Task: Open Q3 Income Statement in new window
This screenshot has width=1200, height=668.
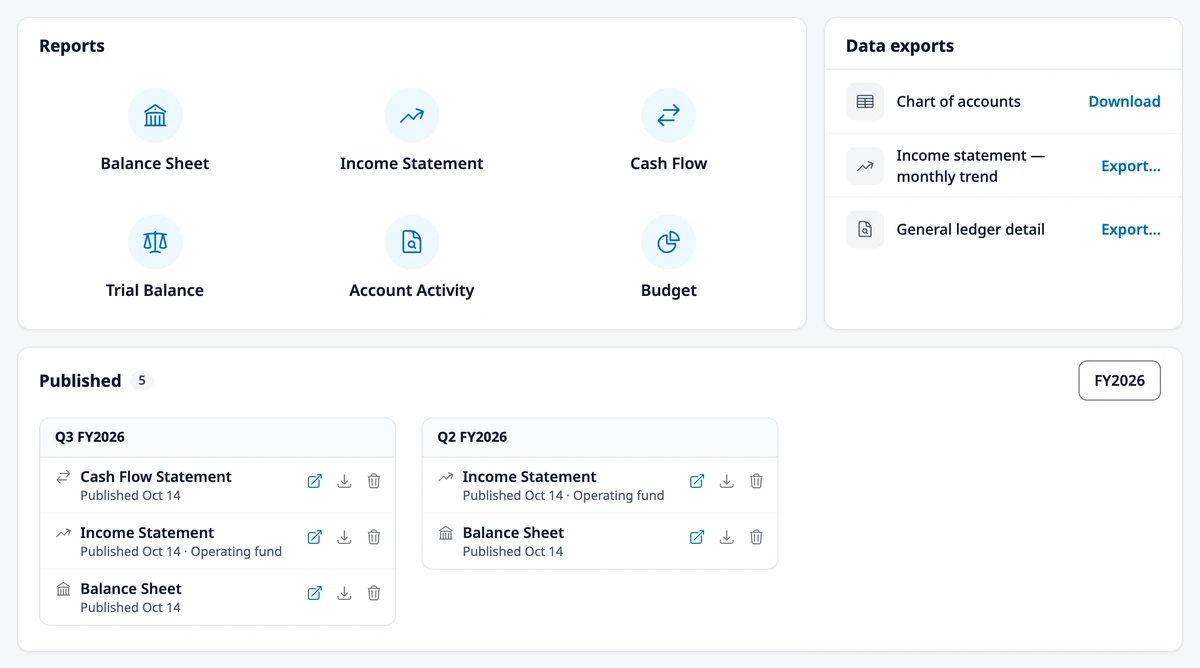Action: coord(315,537)
